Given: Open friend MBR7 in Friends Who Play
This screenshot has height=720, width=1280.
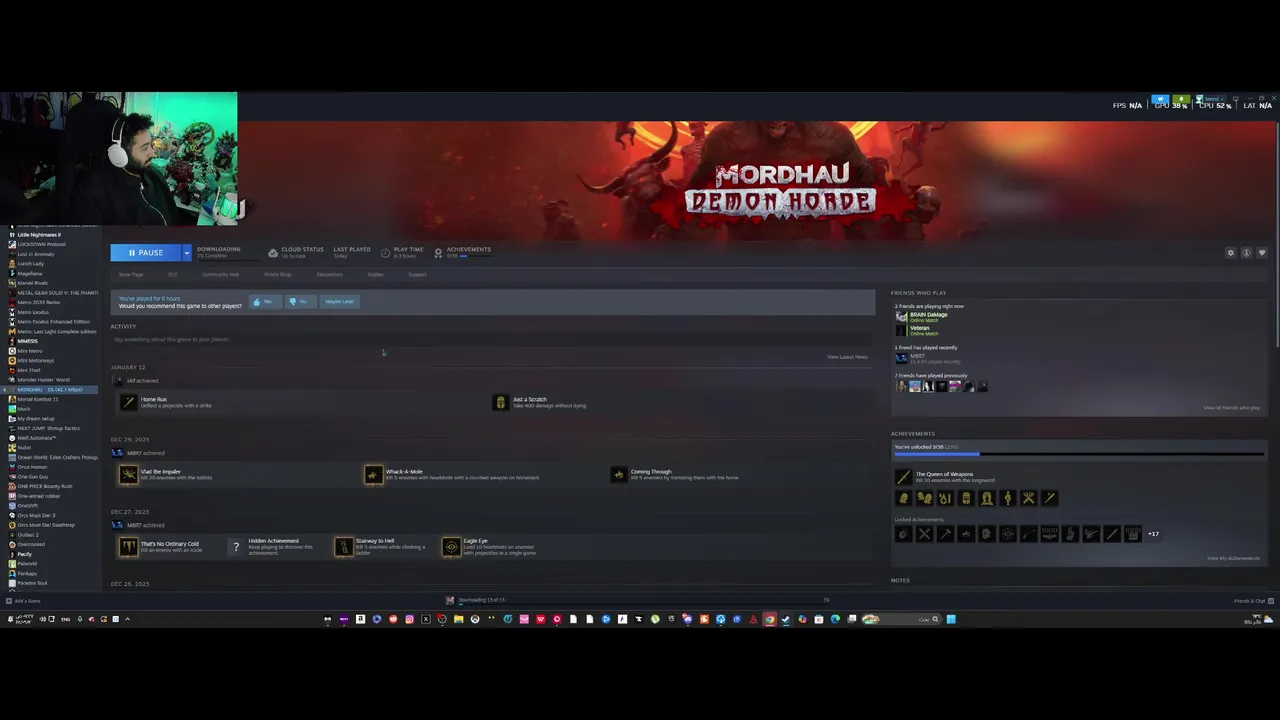Looking at the screenshot, I should point(918,357).
